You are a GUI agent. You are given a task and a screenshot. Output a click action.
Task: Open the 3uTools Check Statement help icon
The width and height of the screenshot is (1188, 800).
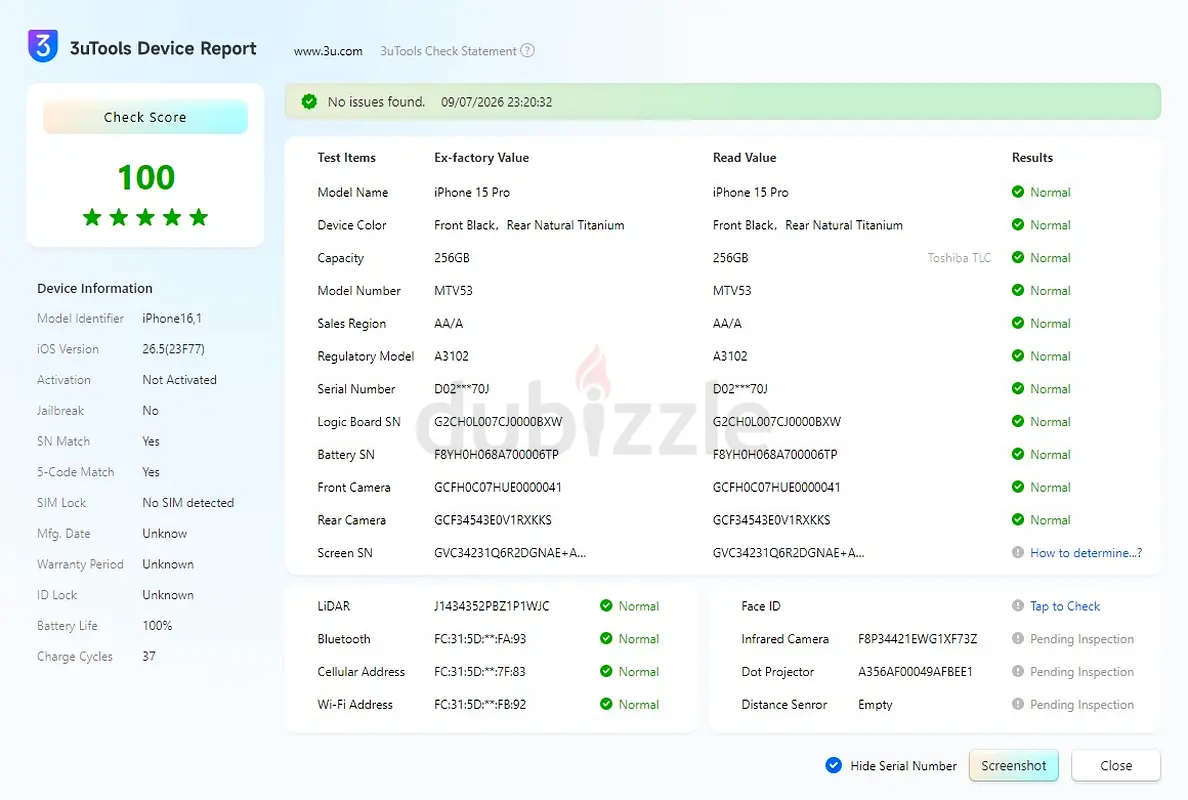tap(528, 51)
